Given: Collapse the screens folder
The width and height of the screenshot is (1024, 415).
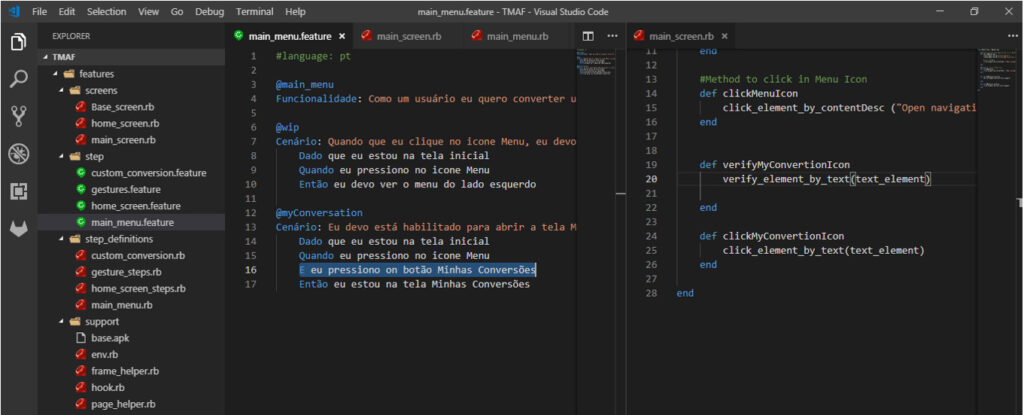Looking at the screenshot, I should click(x=62, y=90).
